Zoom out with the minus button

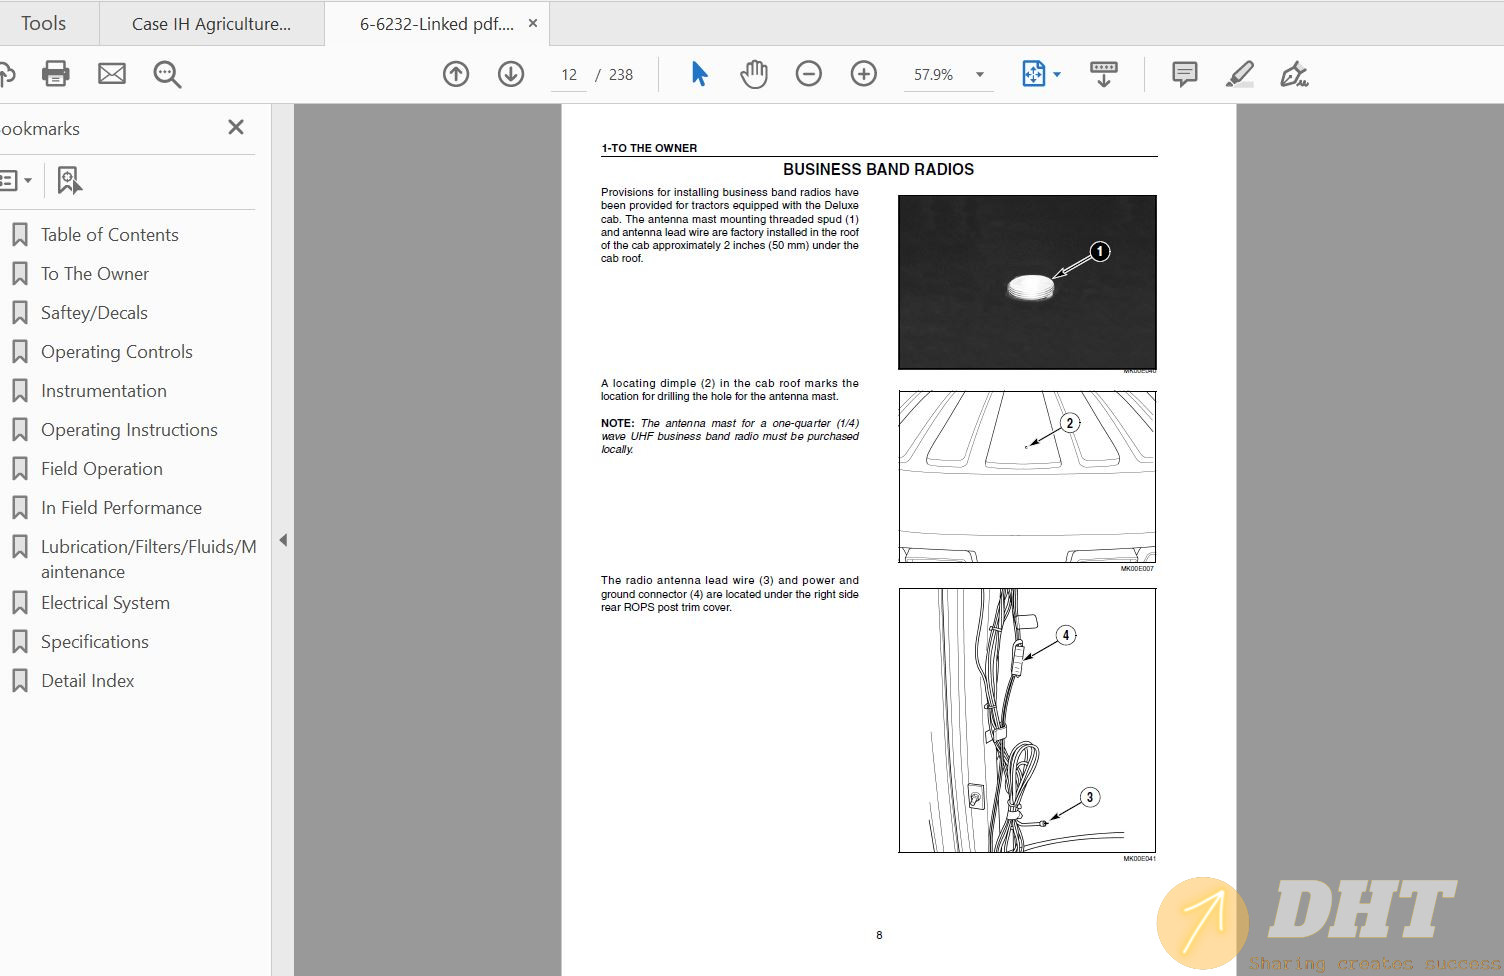(809, 74)
